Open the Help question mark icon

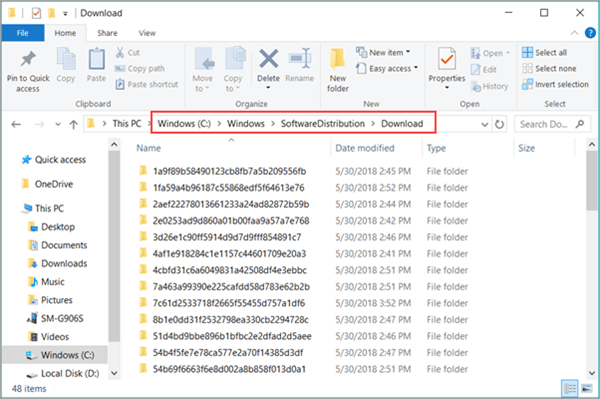(590, 33)
